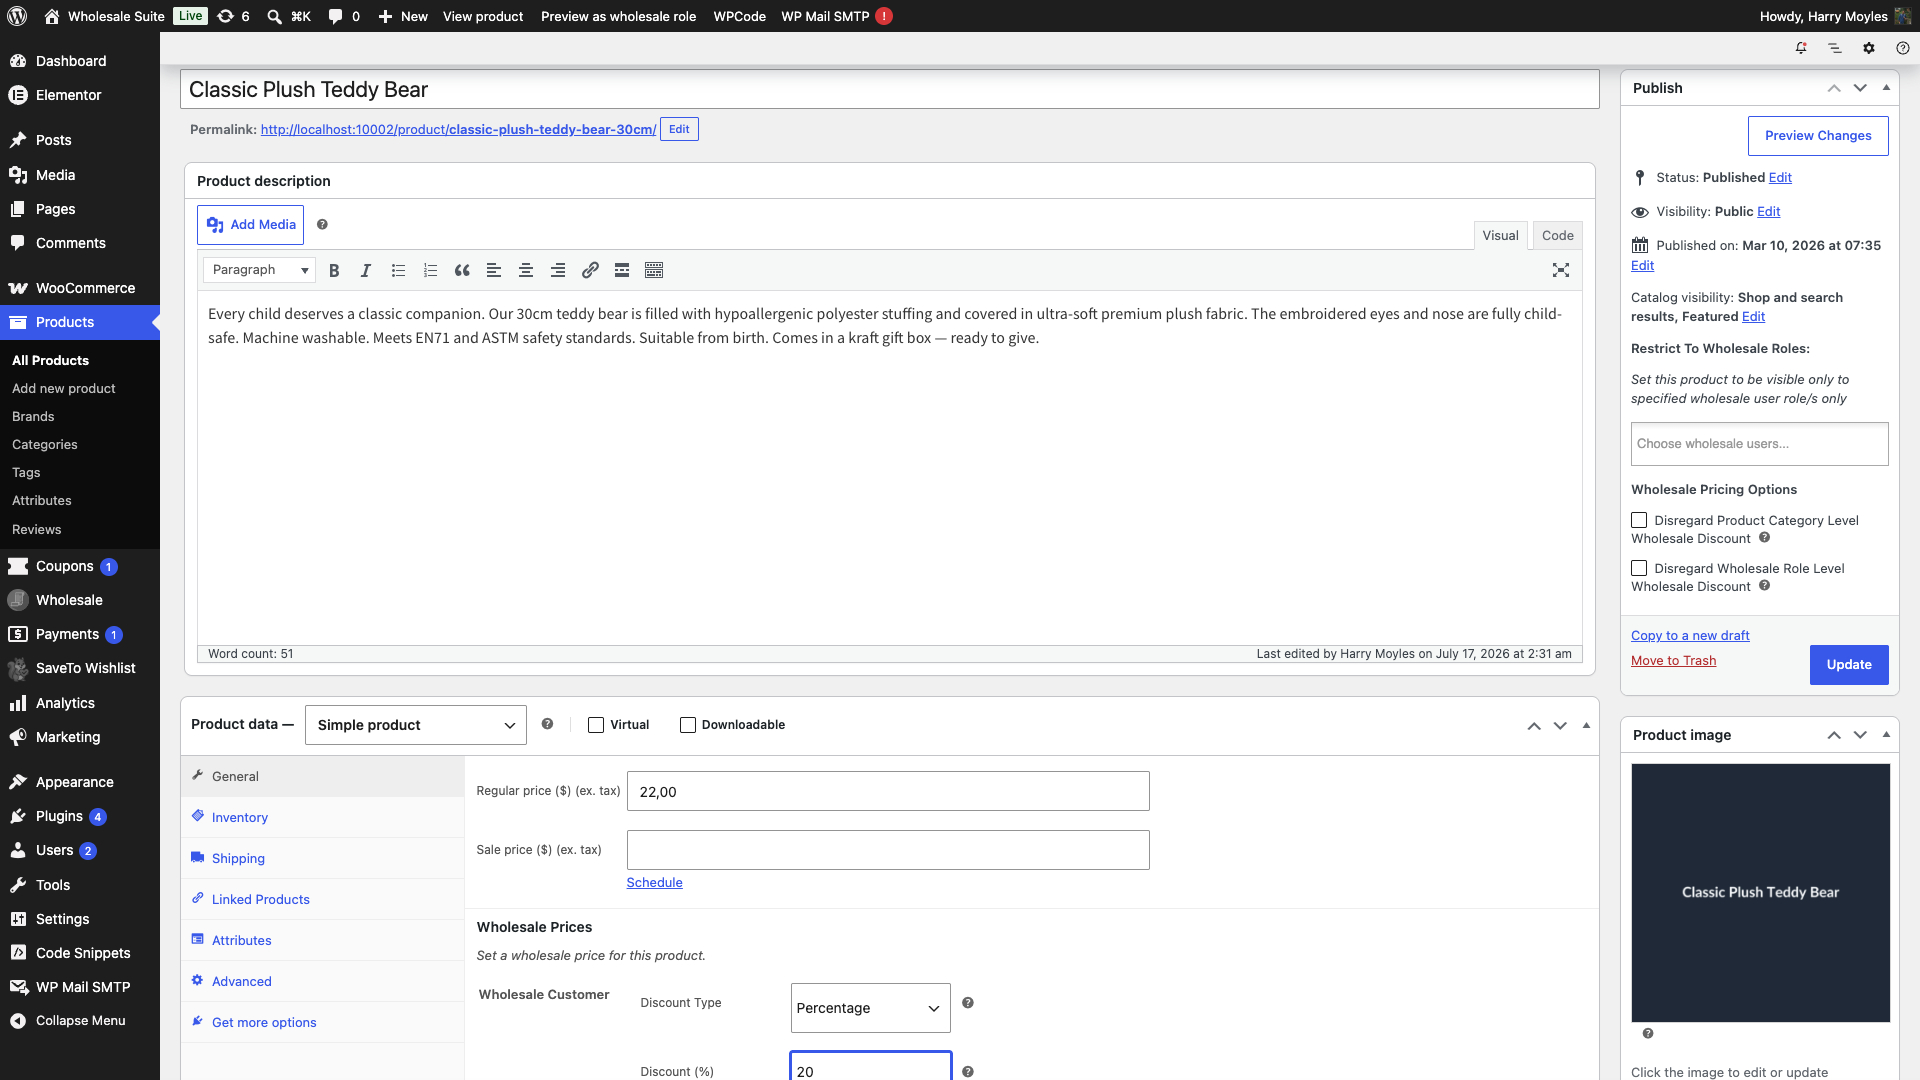
Task: Show help tooltip for product type
Action: pyautogui.click(x=547, y=724)
